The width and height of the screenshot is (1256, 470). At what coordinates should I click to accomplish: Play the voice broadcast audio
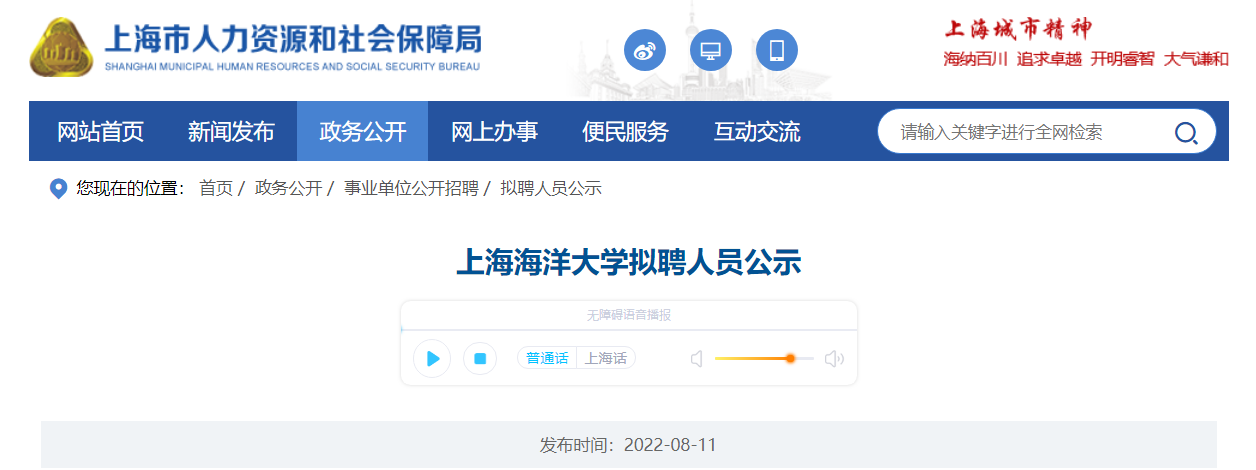coord(432,358)
